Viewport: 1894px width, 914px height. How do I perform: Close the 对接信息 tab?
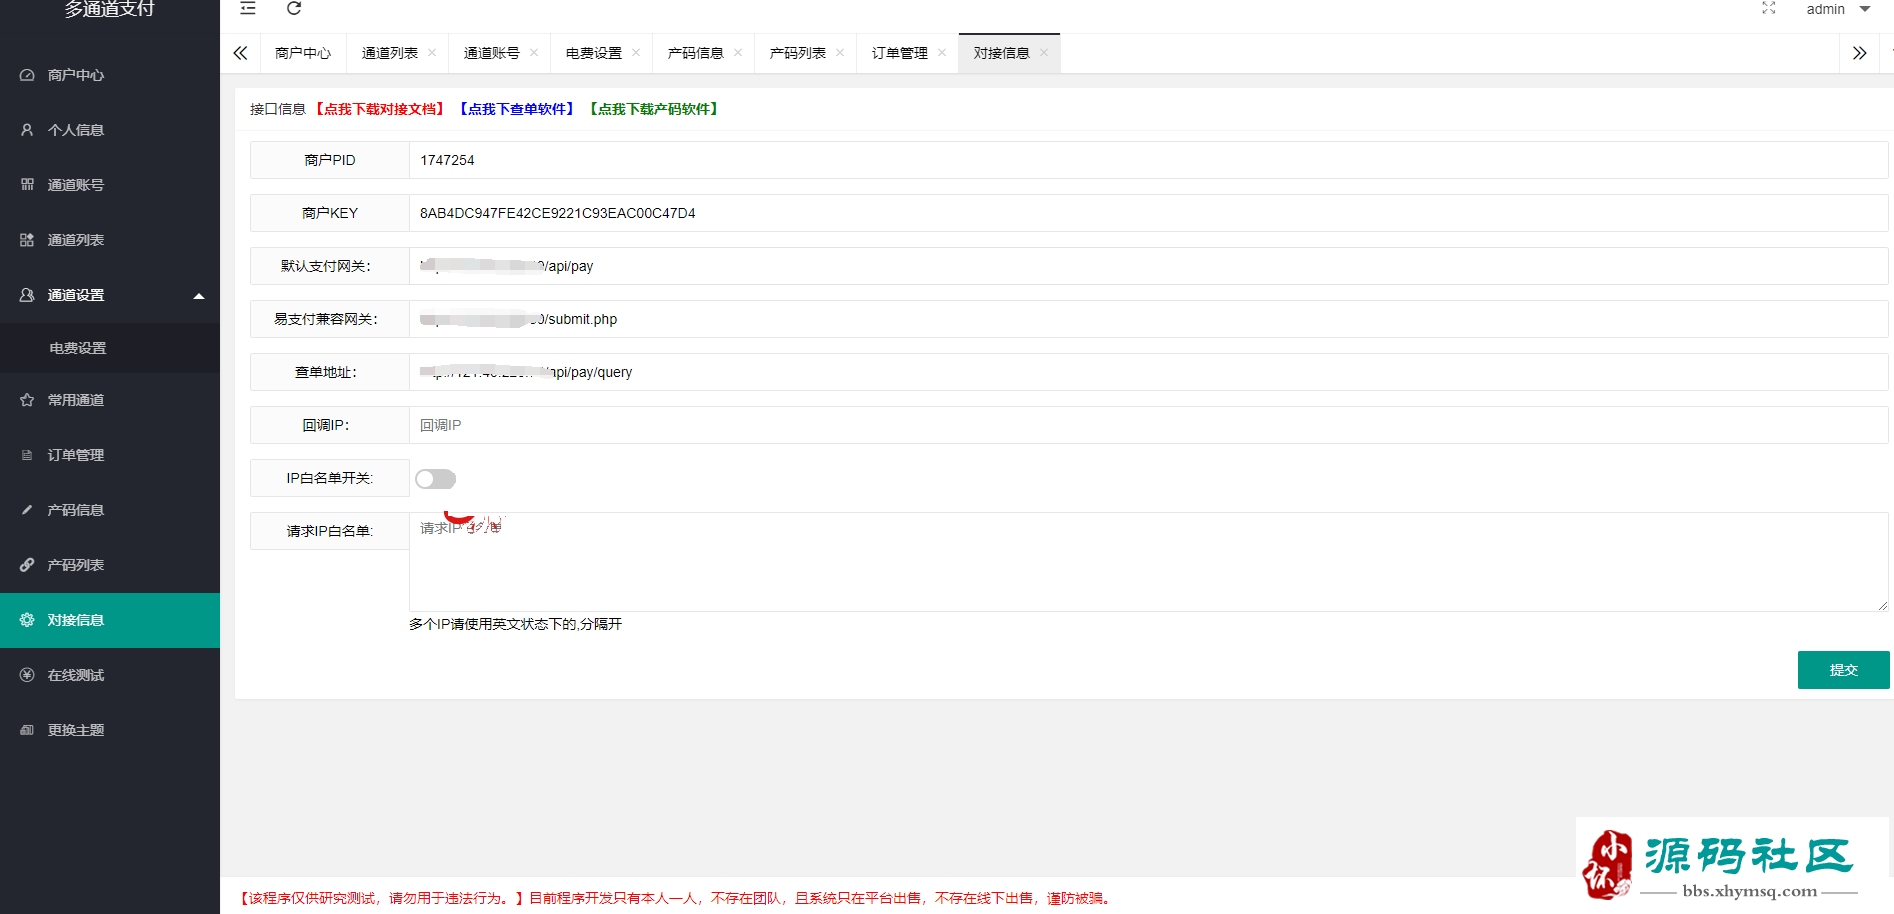tap(1044, 53)
